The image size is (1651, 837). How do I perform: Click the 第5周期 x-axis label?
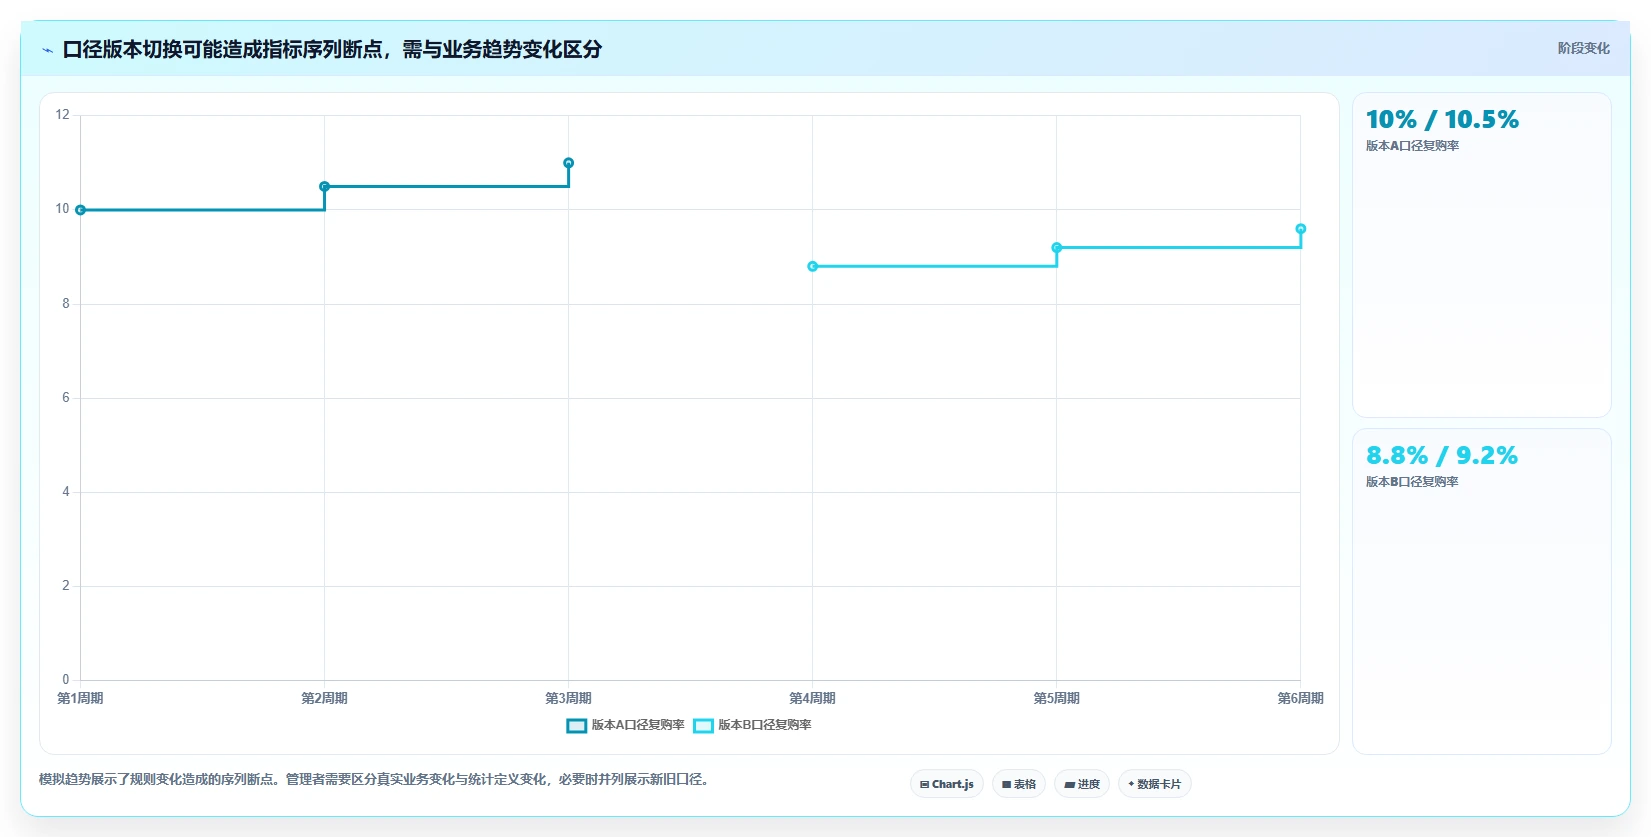click(x=1056, y=698)
